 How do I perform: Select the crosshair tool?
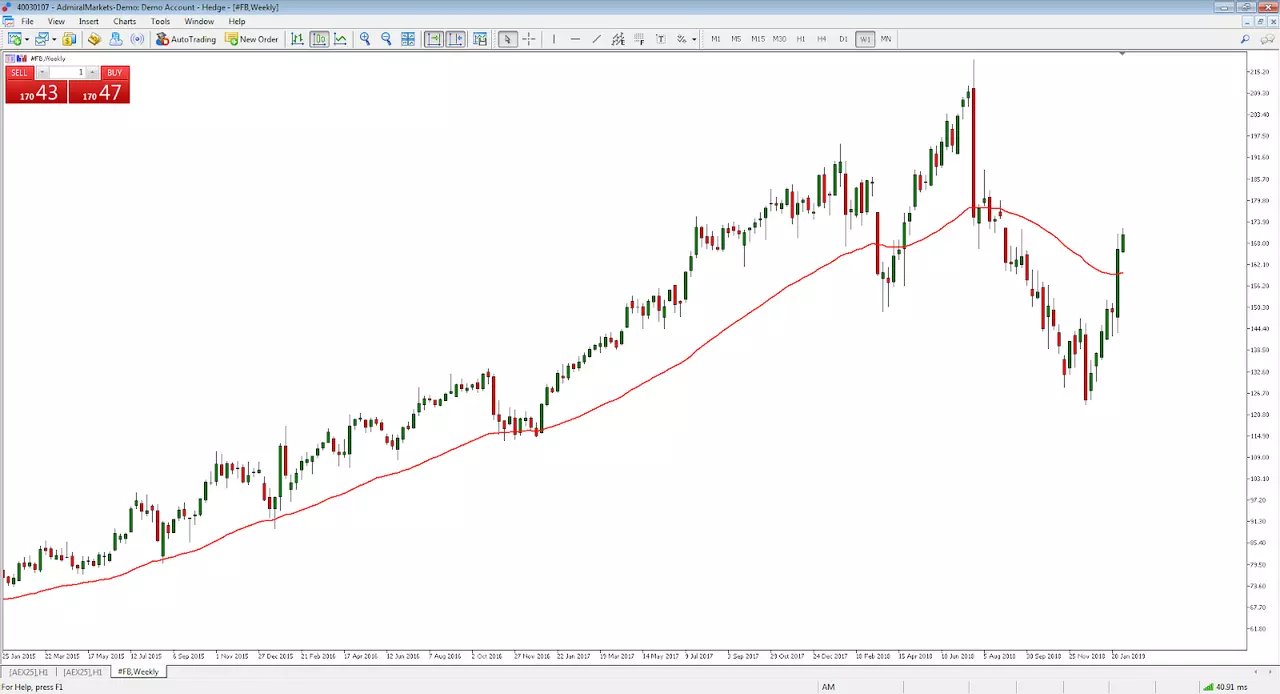click(529, 39)
